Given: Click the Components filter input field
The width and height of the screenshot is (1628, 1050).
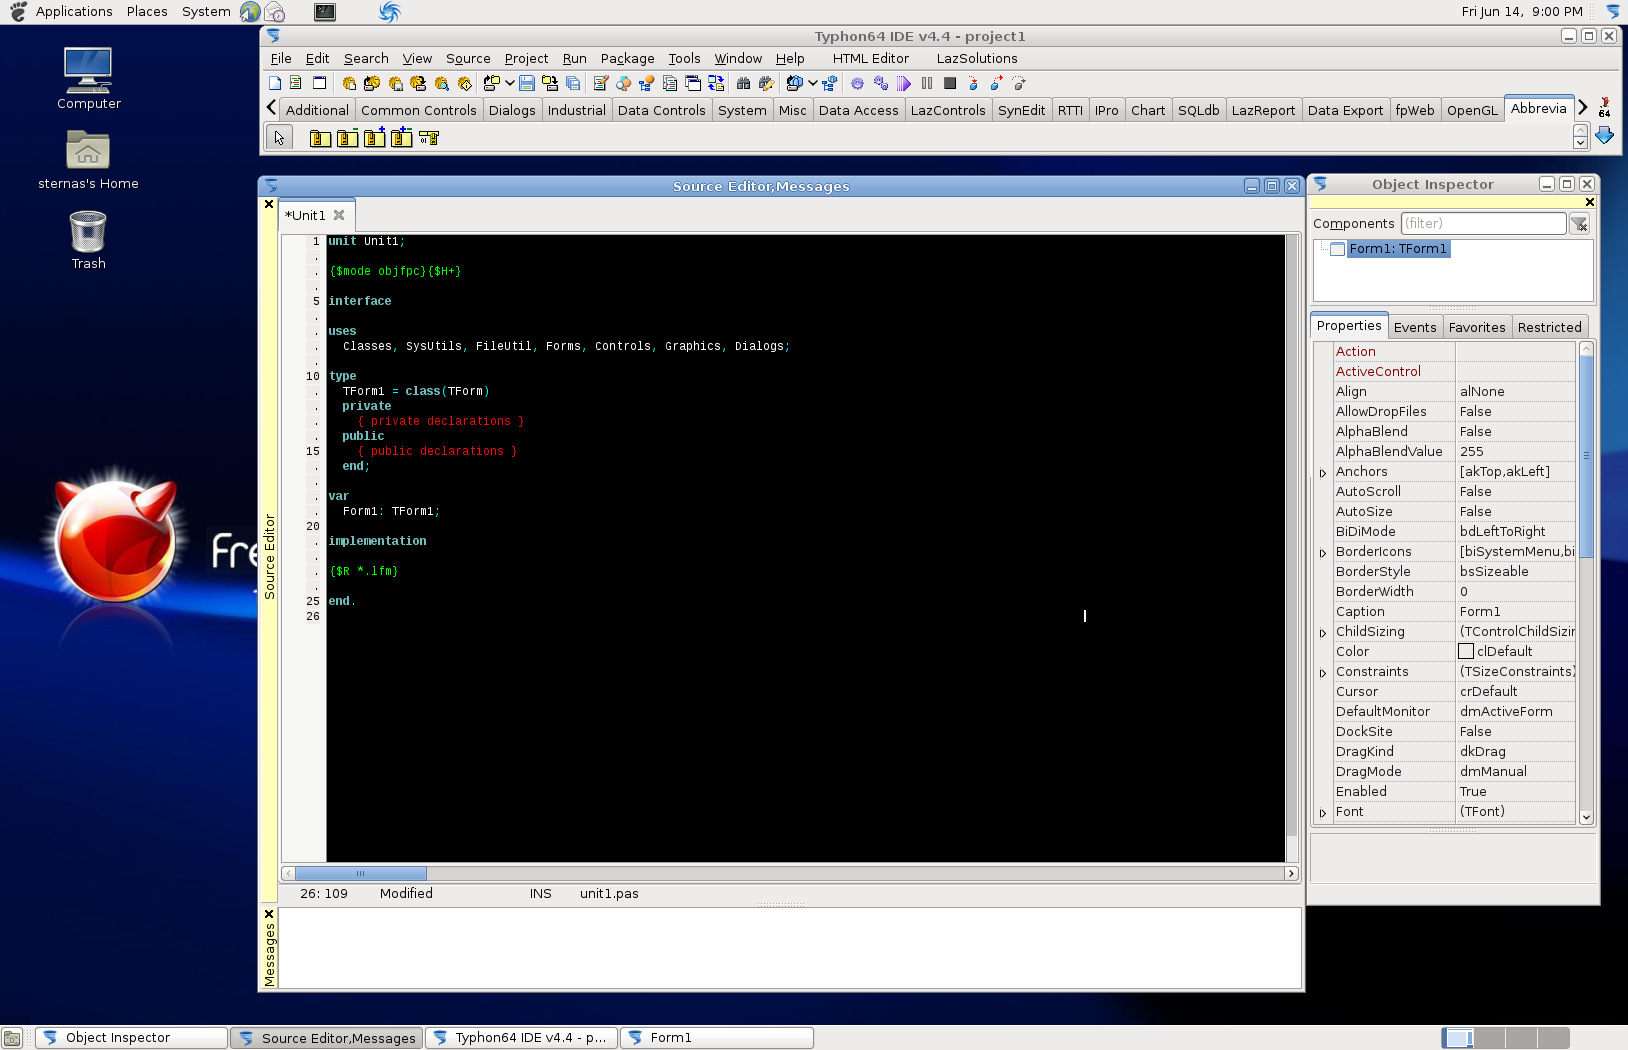Looking at the screenshot, I should coord(1483,224).
